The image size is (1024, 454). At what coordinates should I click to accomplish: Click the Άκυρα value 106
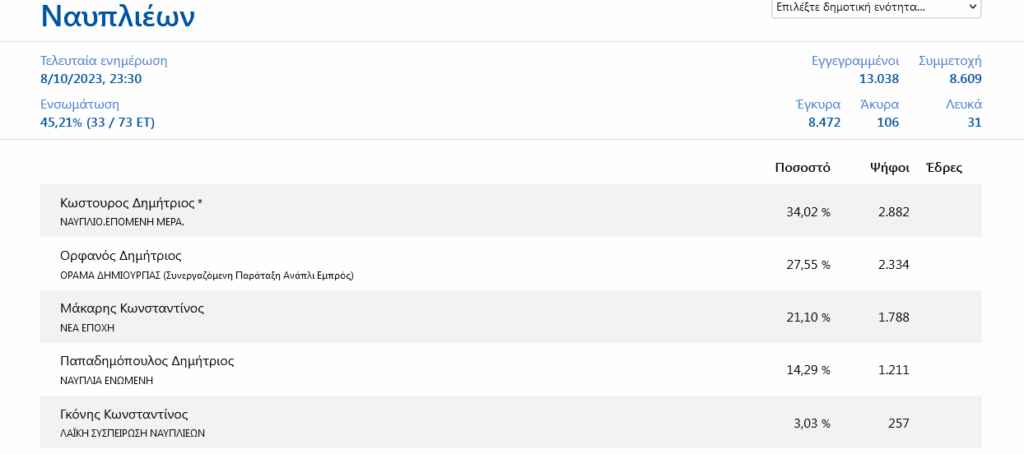click(x=887, y=122)
